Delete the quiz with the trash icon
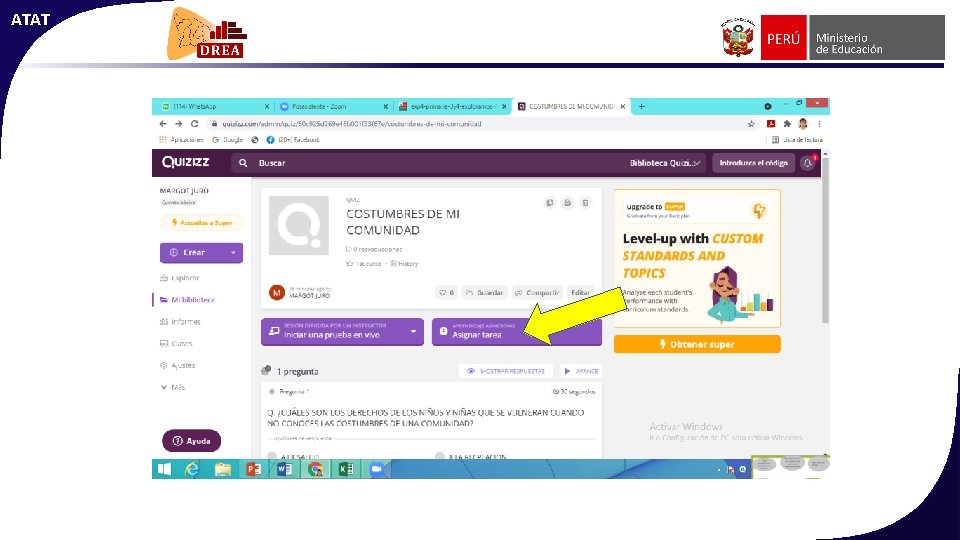Screen dimensions: 960x540 [x=586, y=203]
